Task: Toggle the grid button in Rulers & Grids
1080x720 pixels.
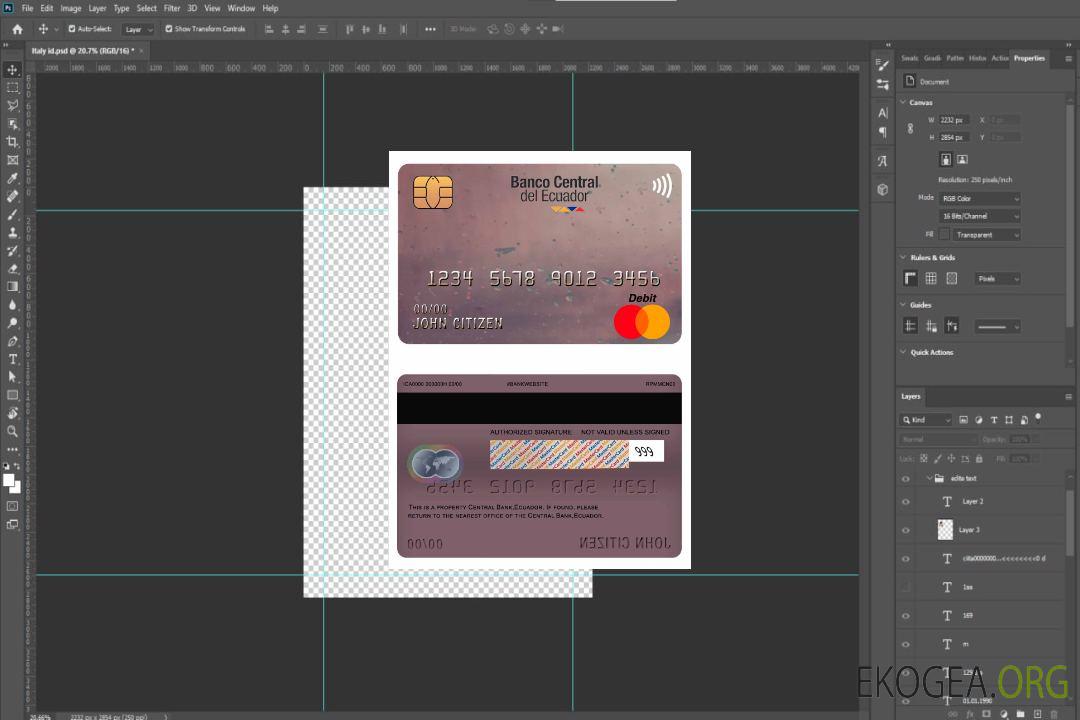Action: tap(931, 278)
